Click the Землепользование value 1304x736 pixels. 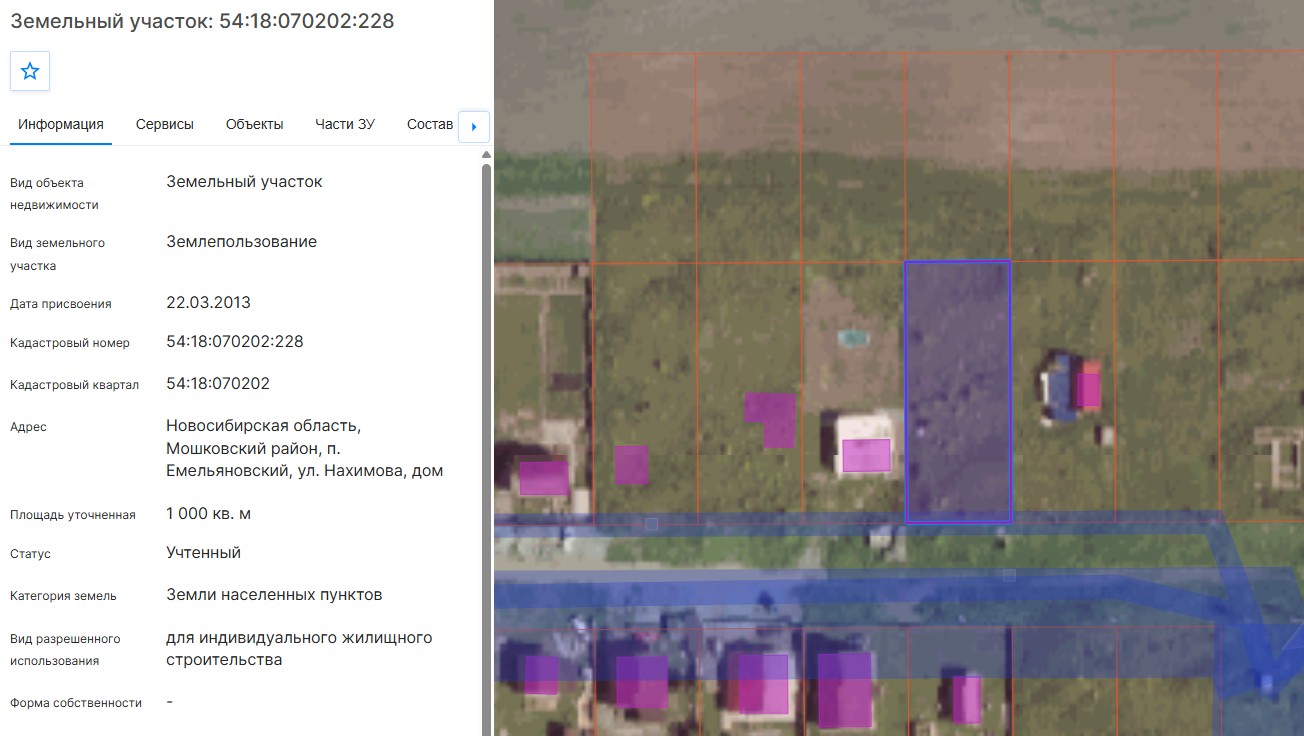pyautogui.click(x=241, y=242)
